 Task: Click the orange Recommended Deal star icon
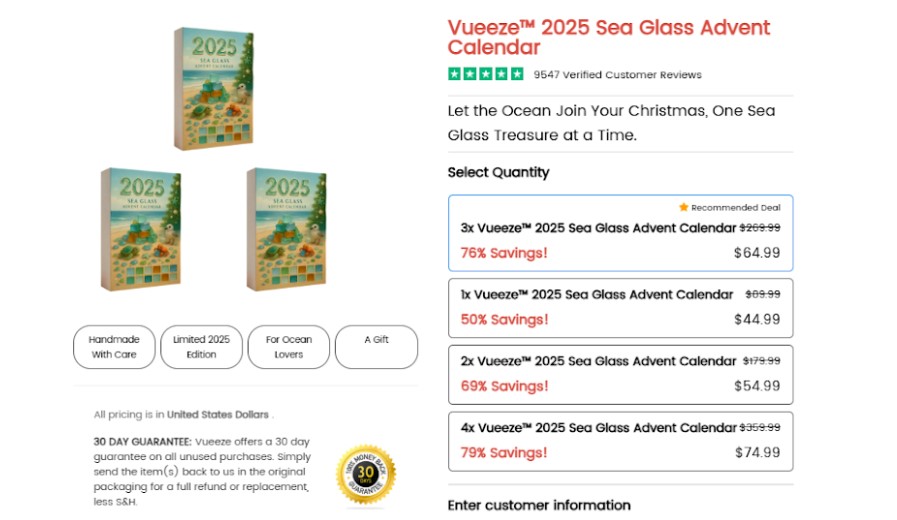click(x=684, y=207)
